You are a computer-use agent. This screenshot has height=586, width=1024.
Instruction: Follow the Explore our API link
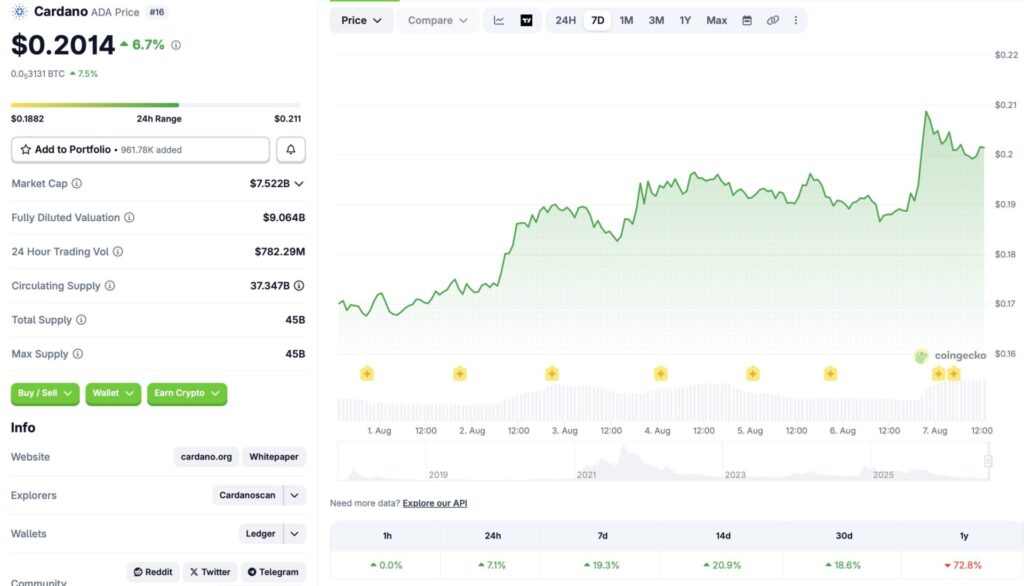click(435, 503)
